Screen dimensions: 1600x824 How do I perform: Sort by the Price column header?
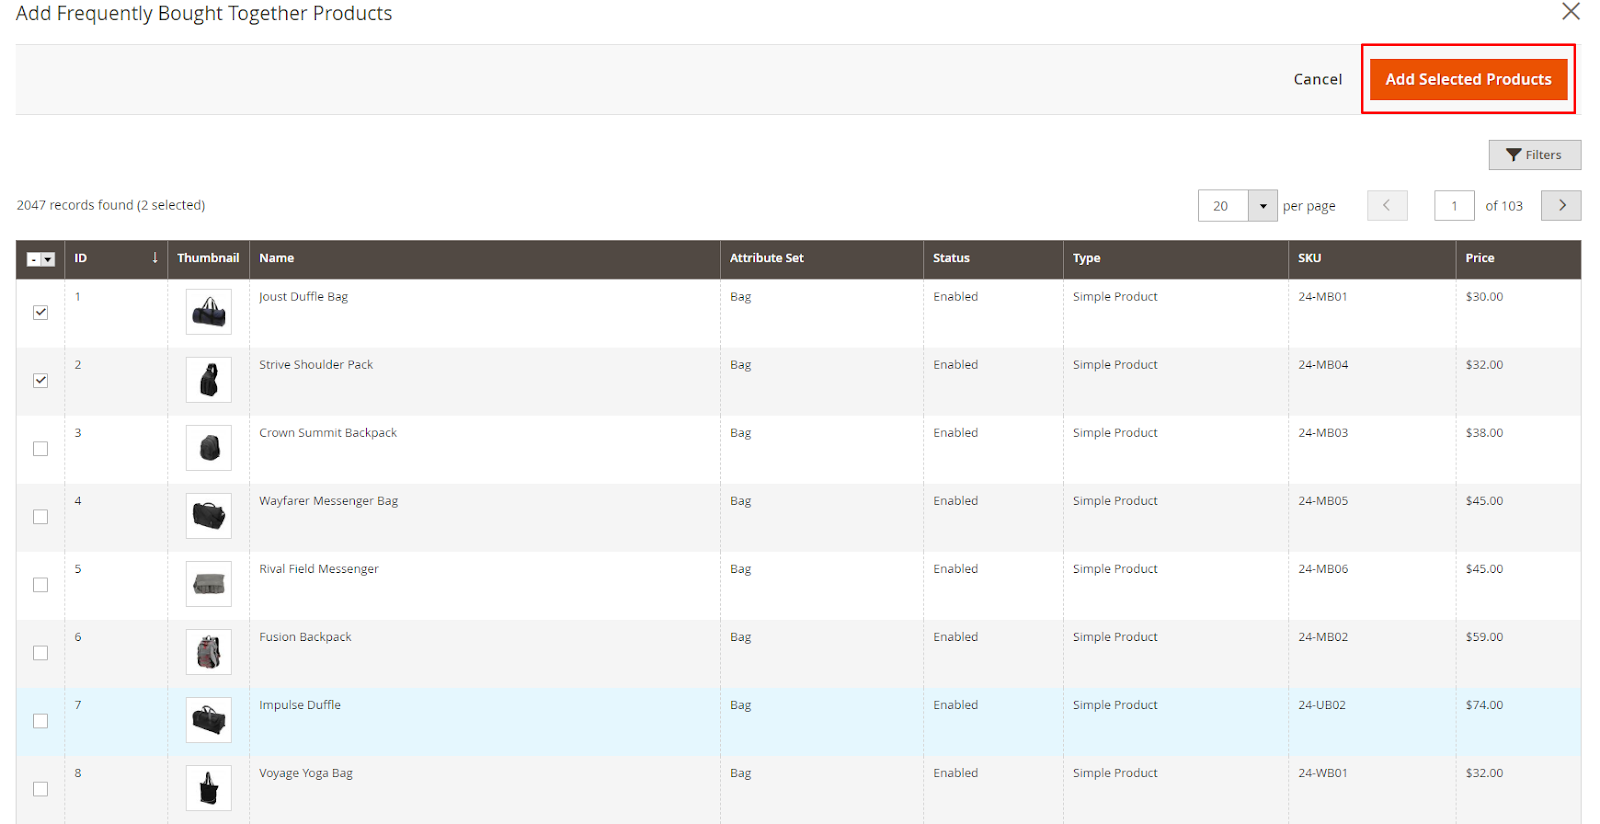tap(1480, 258)
